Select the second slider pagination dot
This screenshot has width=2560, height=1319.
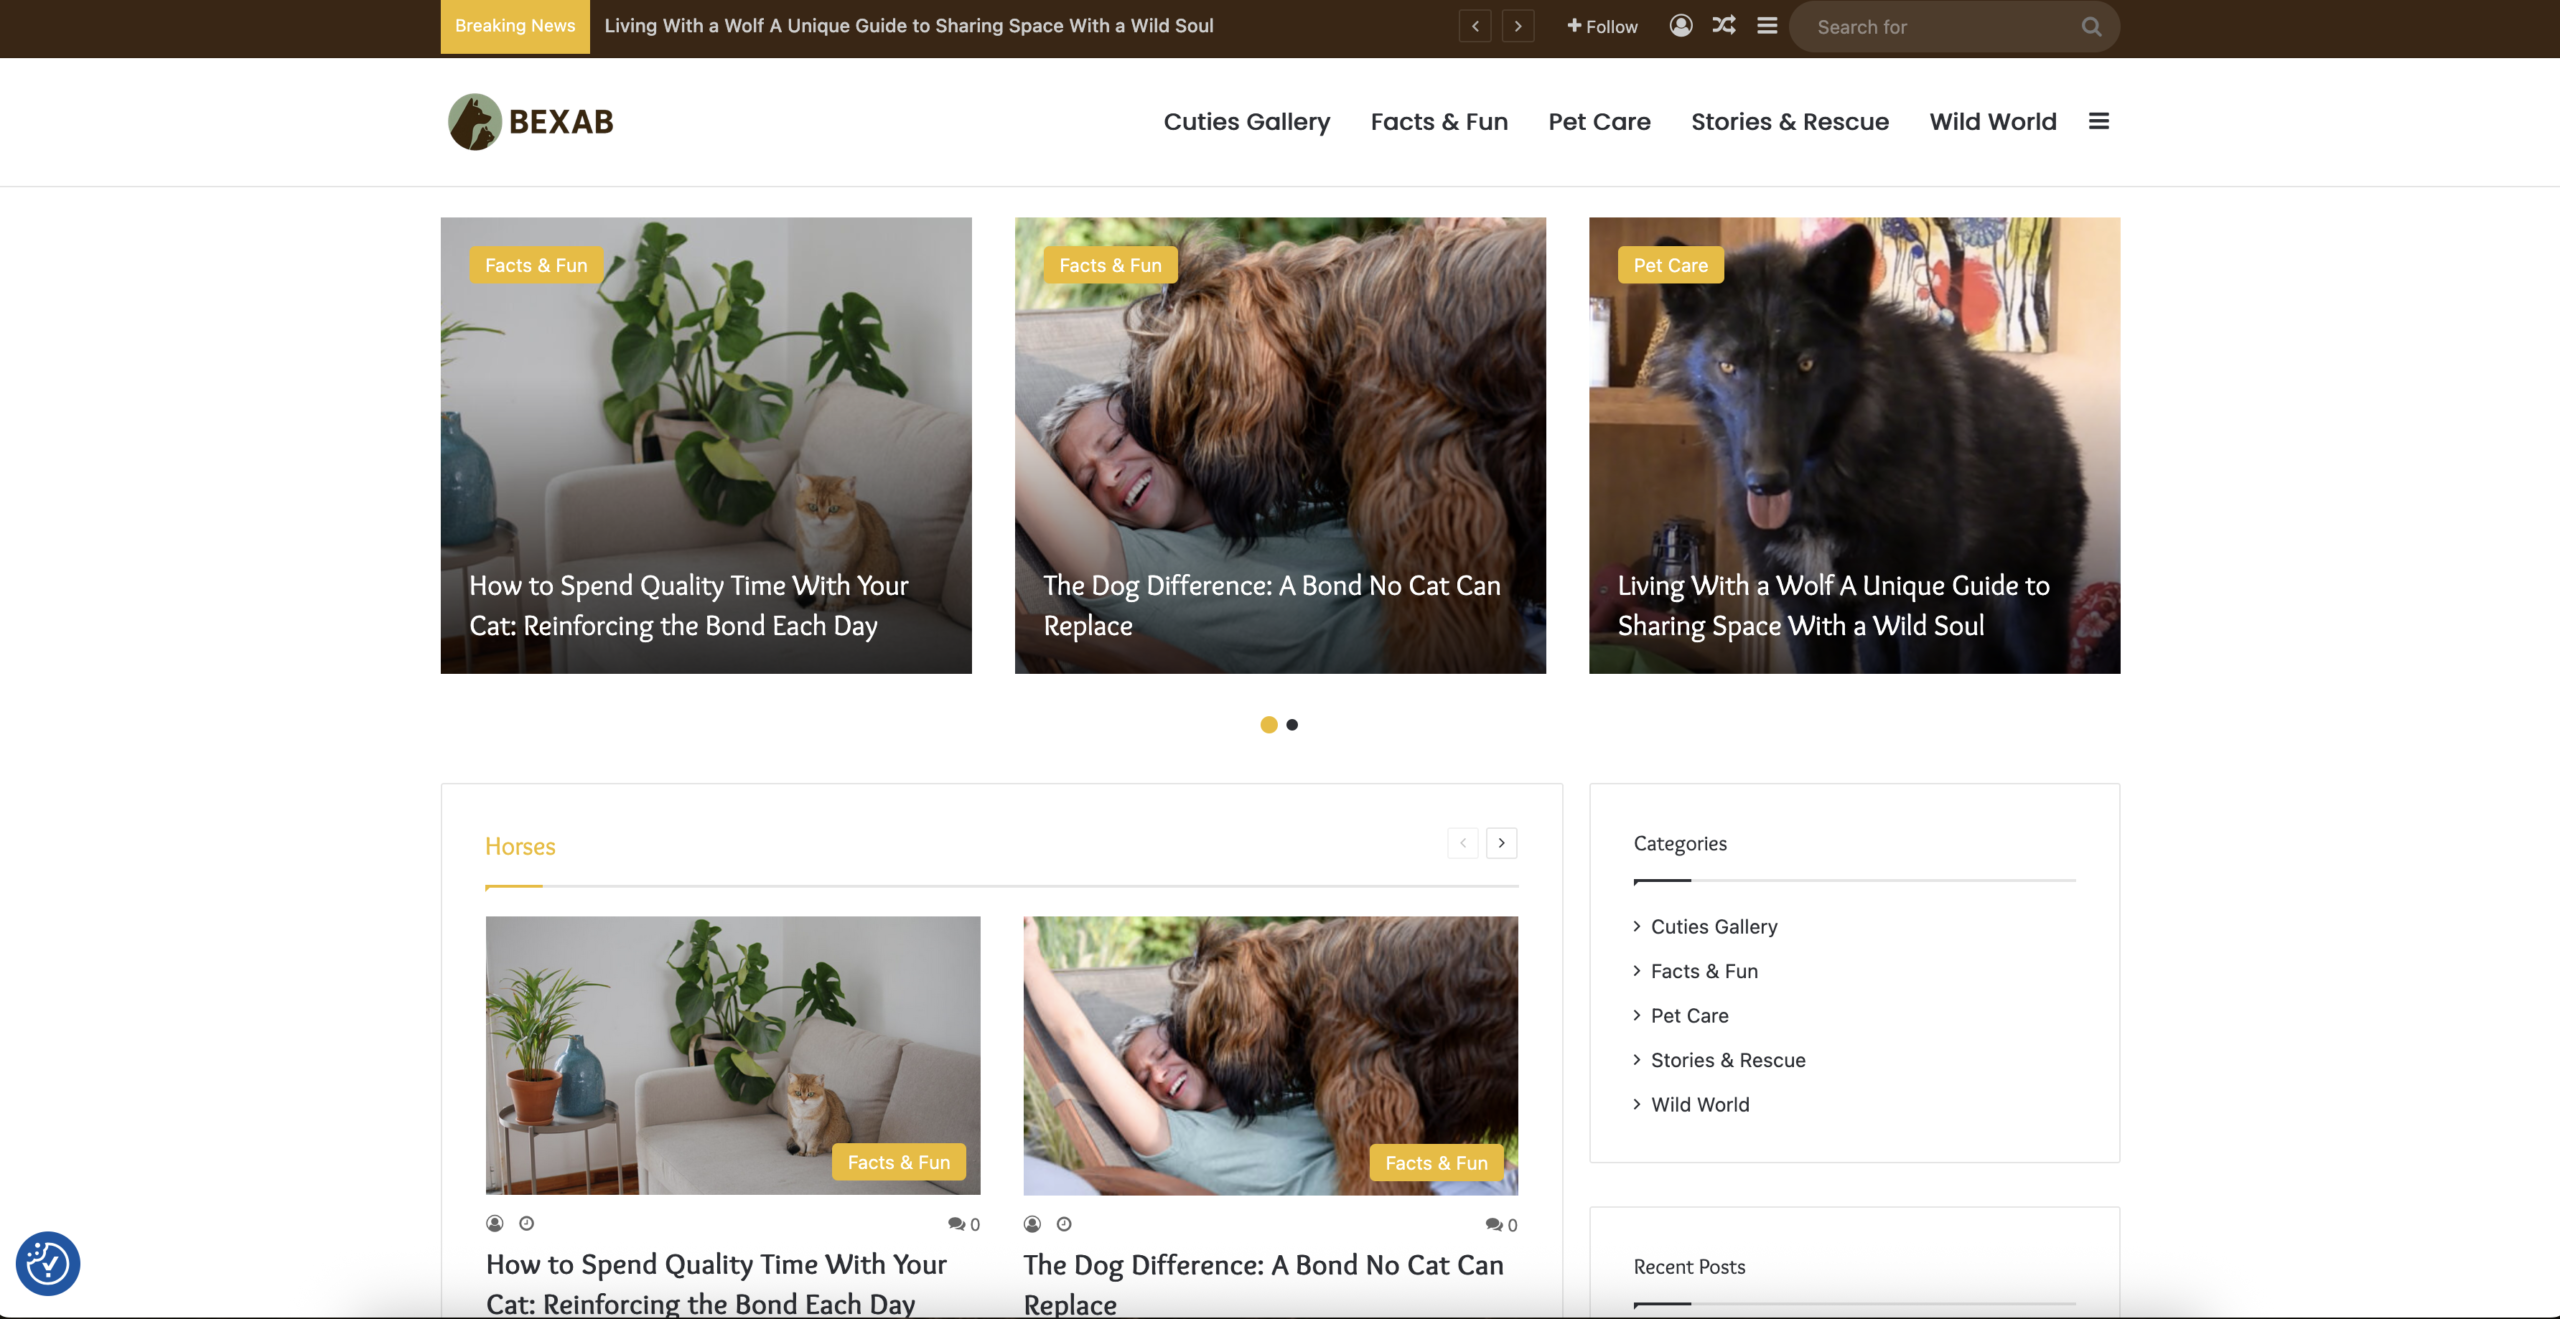point(1292,725)
